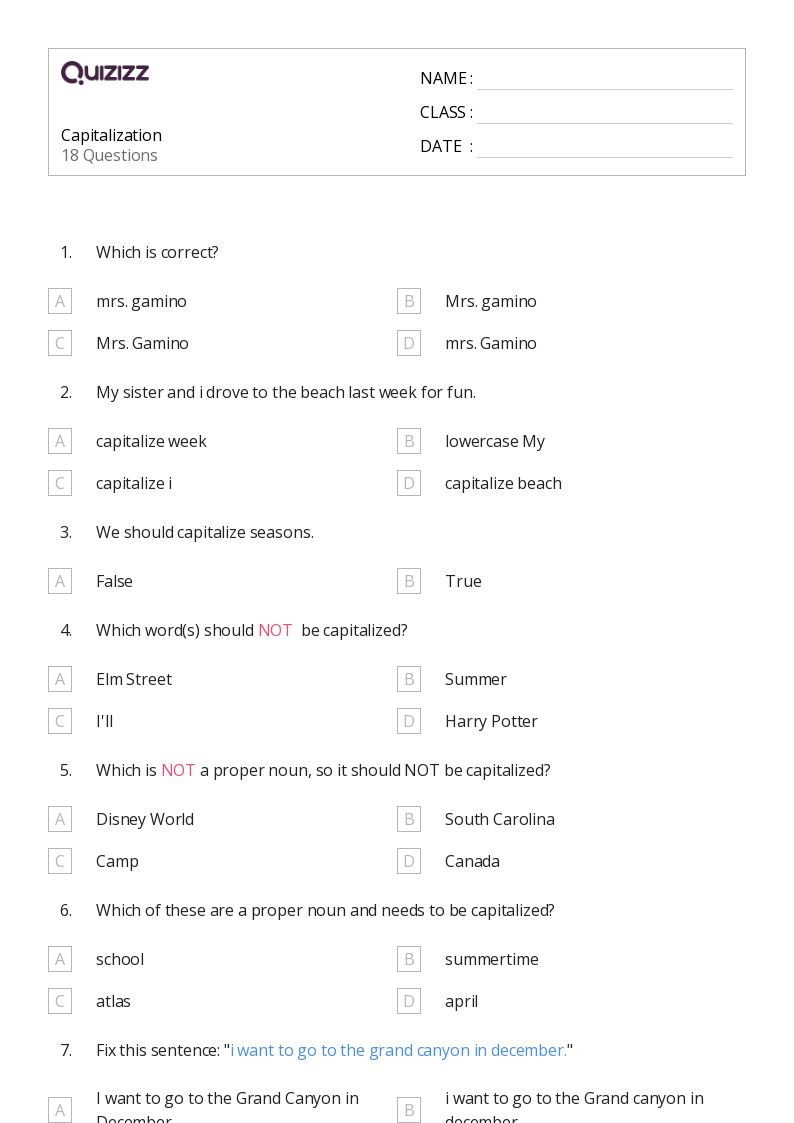Mark answer box D for april
Screen dimensions: 794x1123
[409, 1001]
